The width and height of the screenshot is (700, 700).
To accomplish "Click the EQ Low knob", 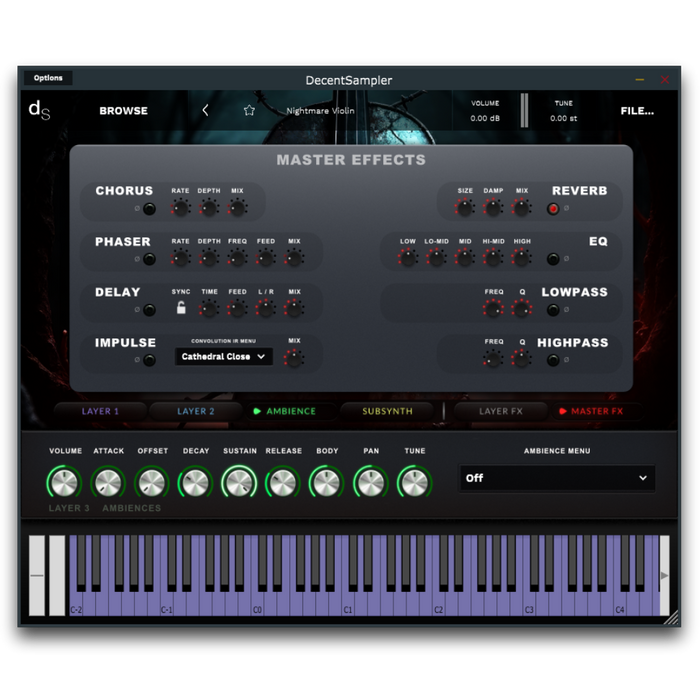I will 408,258.
